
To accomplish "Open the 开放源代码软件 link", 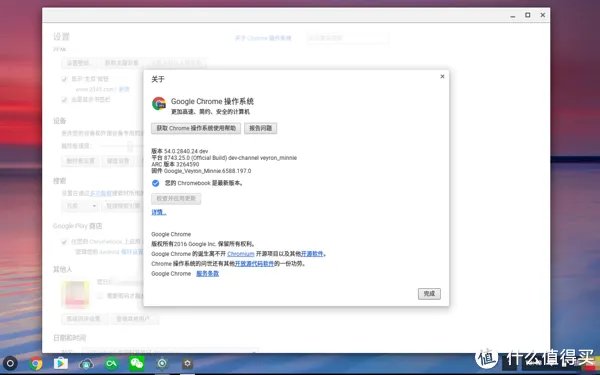I will click(254, 264).
